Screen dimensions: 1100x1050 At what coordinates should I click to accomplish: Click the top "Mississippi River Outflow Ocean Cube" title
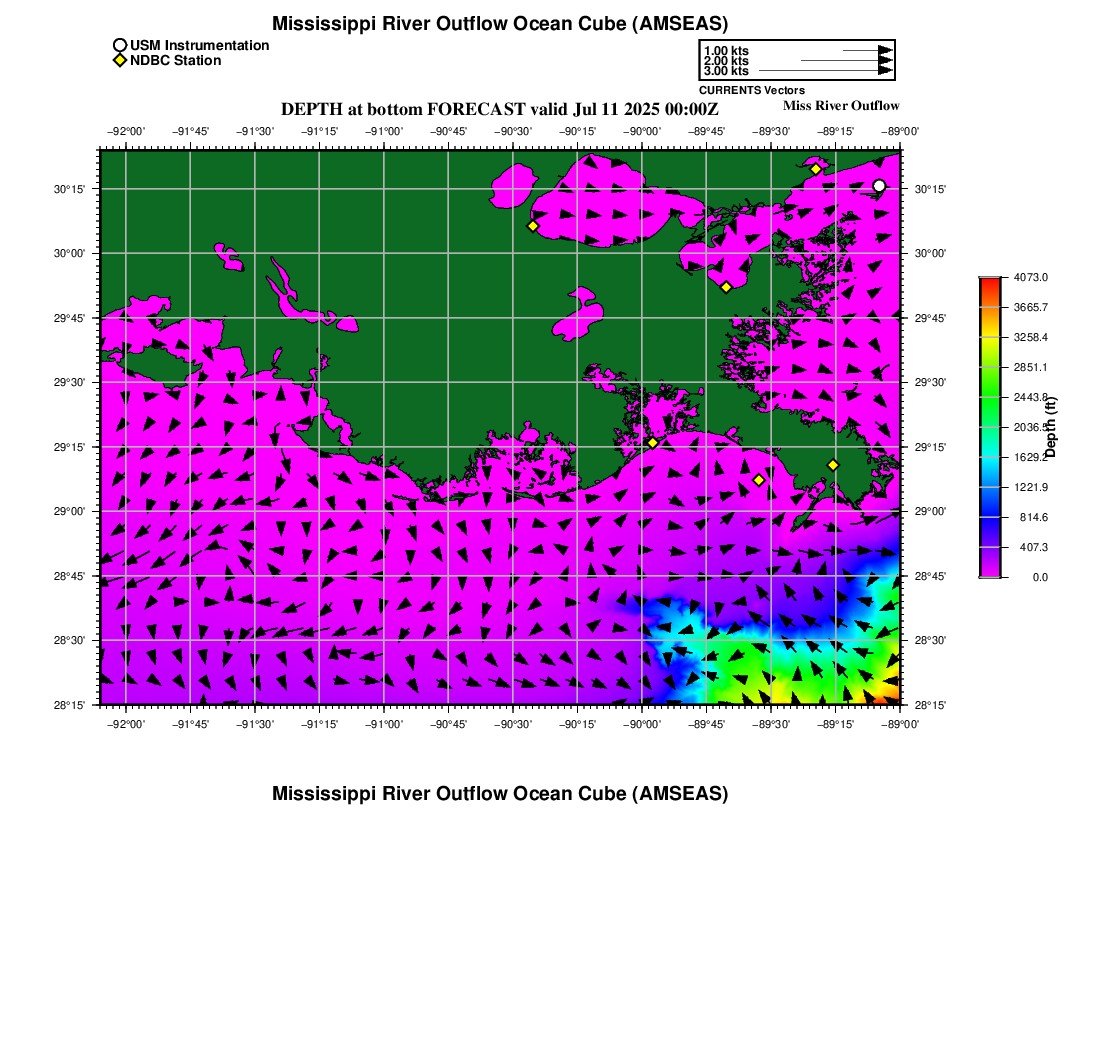coord(500,24)
